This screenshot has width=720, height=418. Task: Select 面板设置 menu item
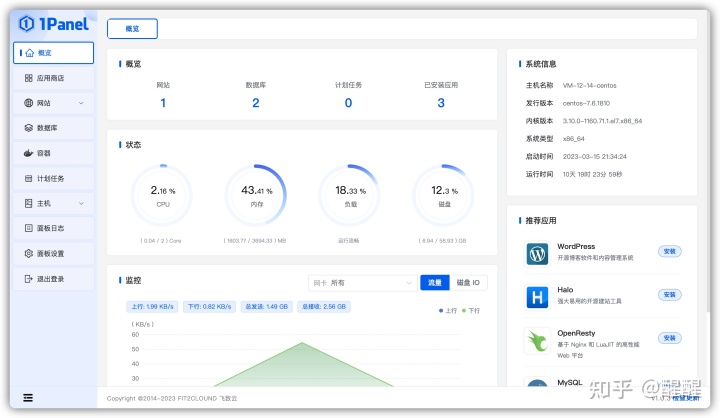pyautogui.click(x=53, y=253)
